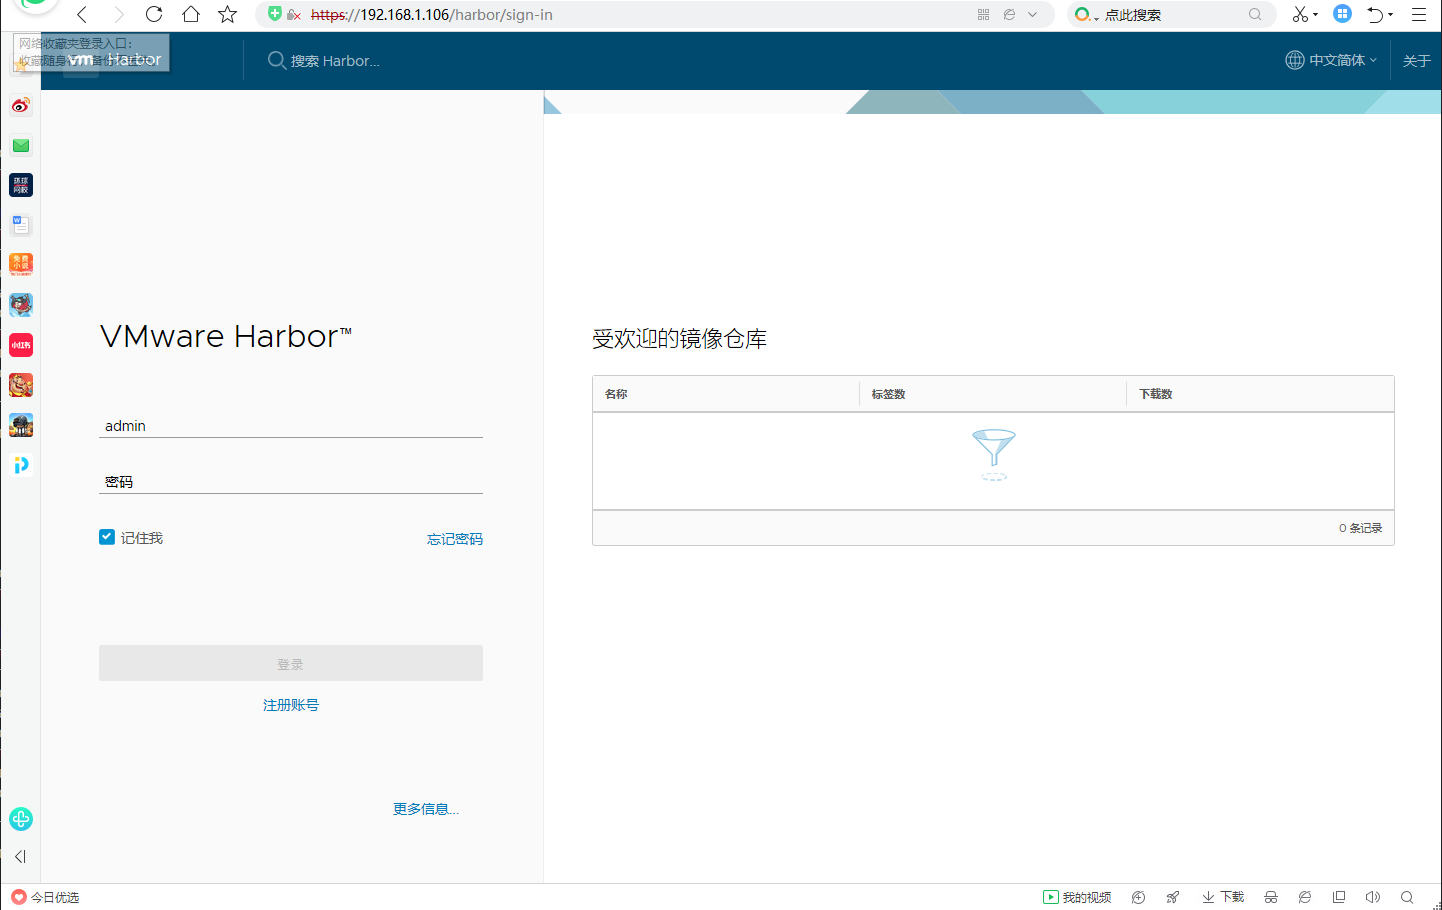
Task: Click the status bar browser-mode e icon
Action: click(x=1305, y=897)
